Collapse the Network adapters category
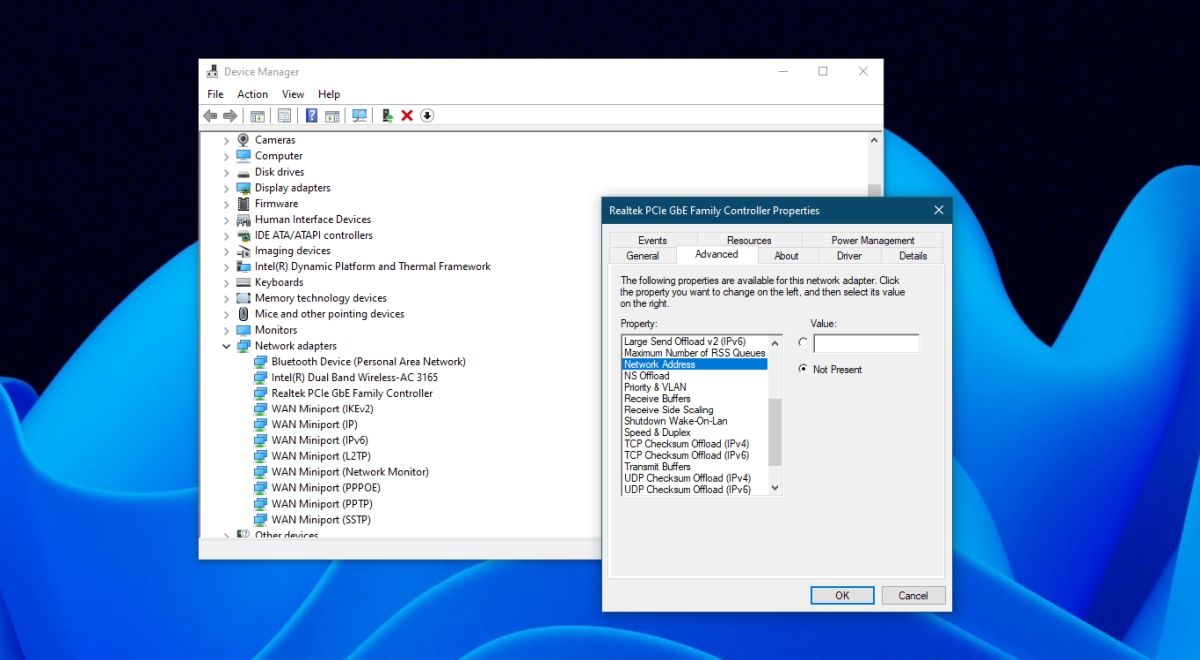 tap(226, 346)
